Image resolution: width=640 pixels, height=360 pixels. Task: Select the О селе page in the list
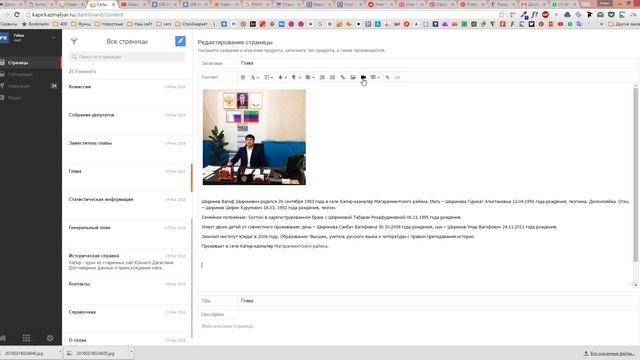[127, 340]
